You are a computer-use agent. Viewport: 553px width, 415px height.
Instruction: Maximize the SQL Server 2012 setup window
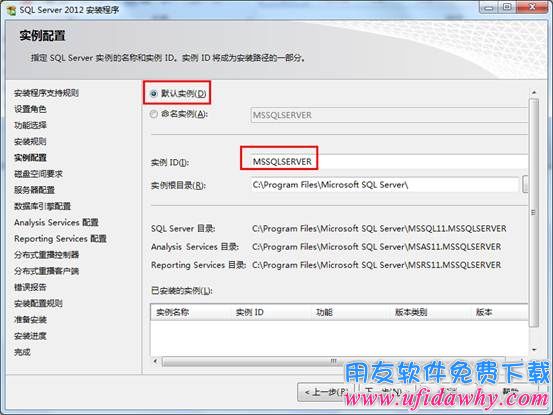tap(507, 7)
